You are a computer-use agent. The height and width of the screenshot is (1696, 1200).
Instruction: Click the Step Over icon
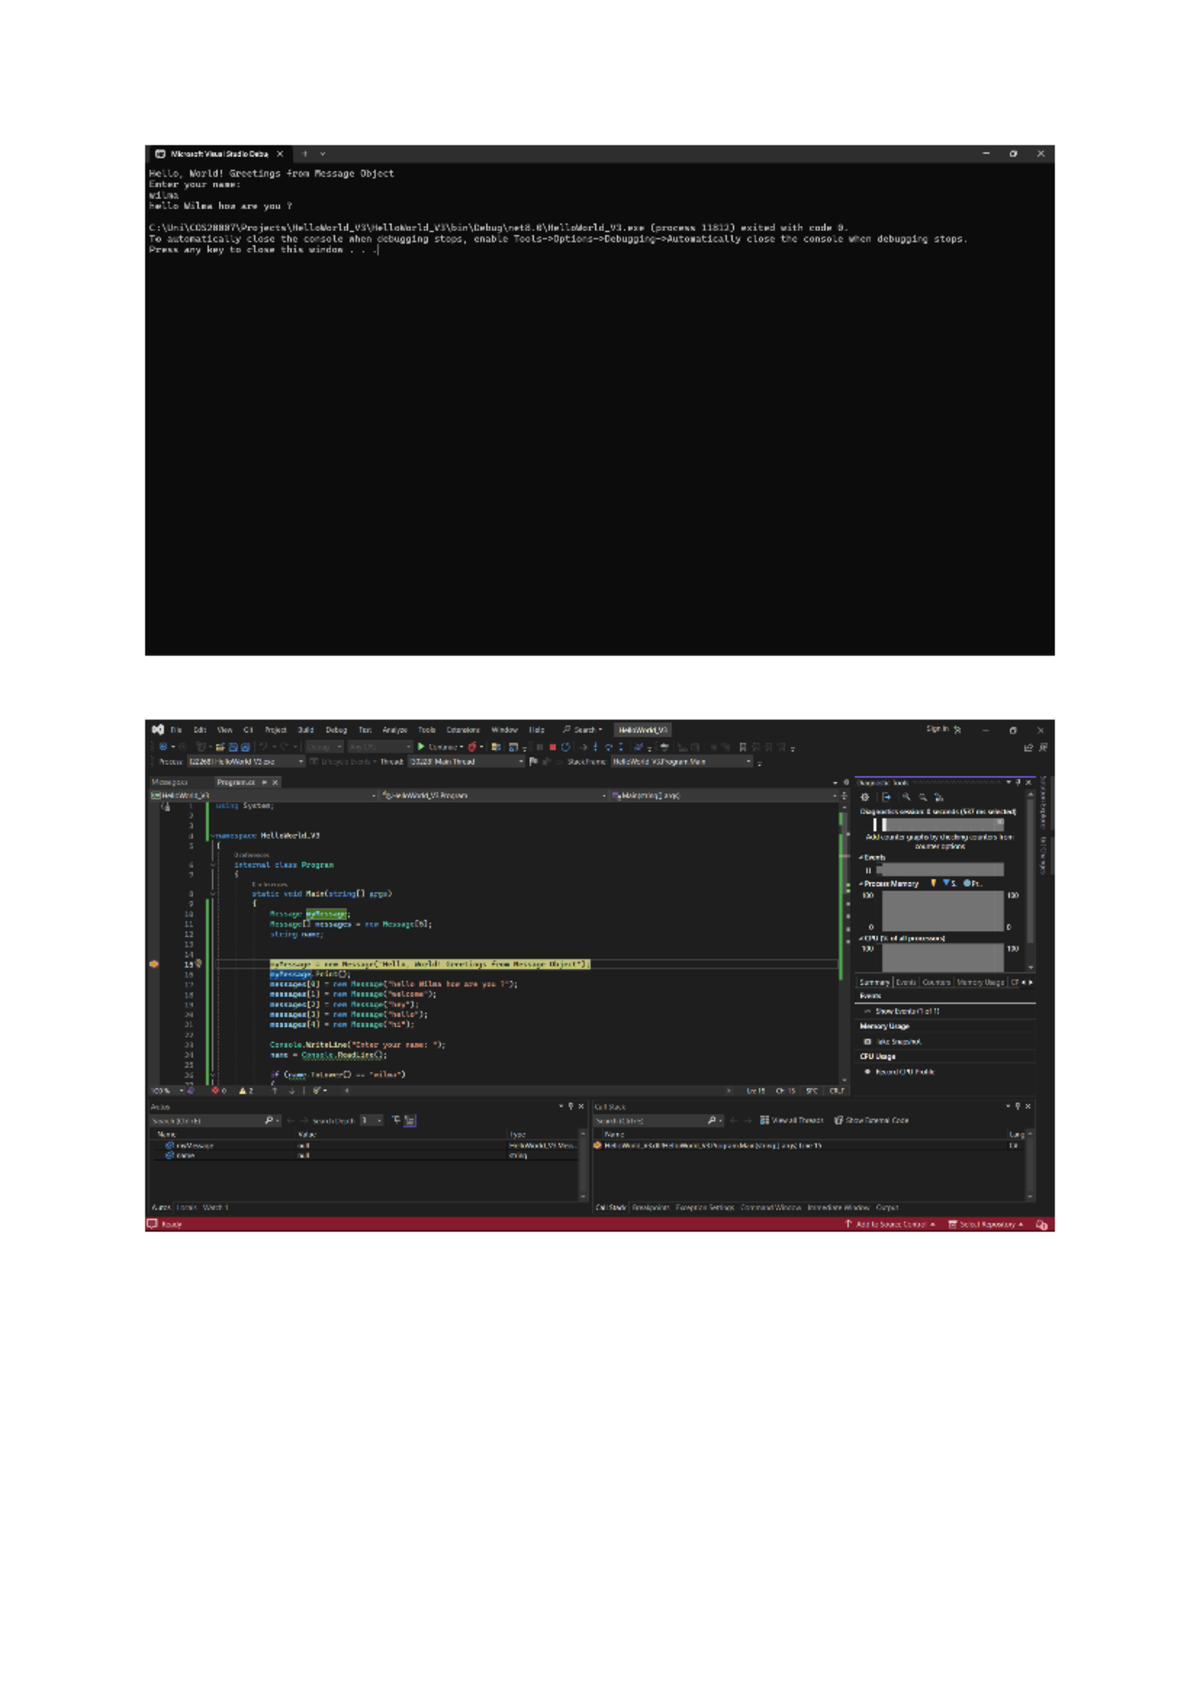pyautogui.click(x=609, y=746)
